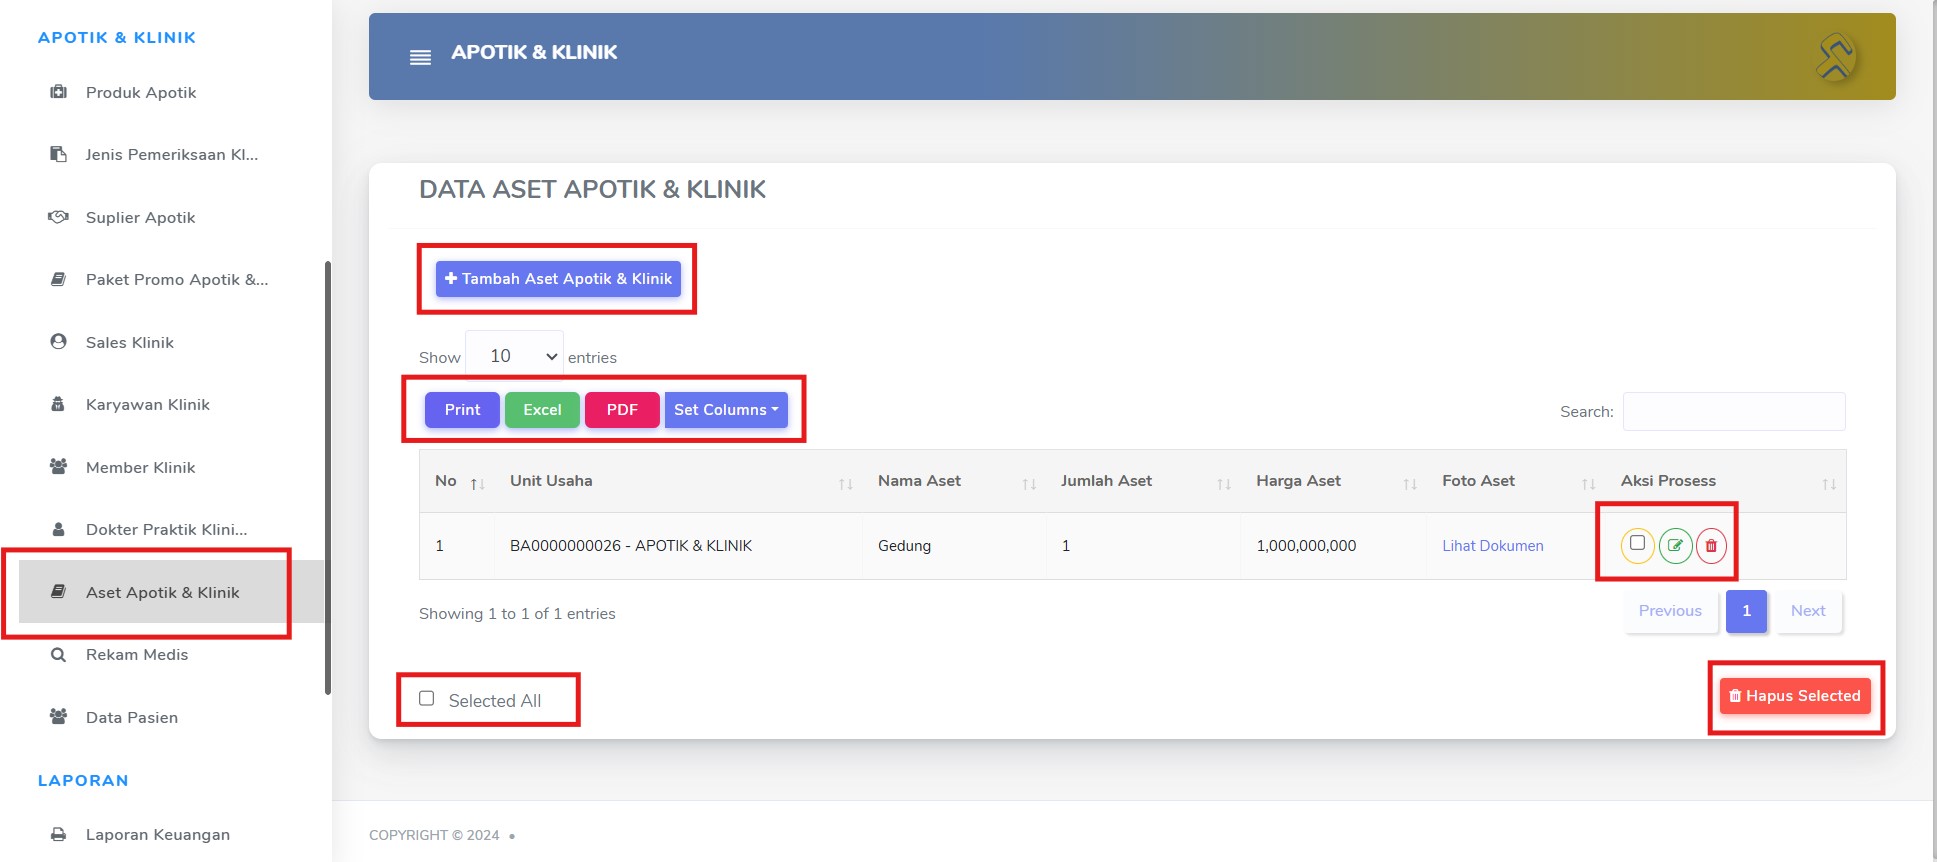Click the Sales Klinik user icon
This screenshot has width=1937, height=862.
point(59,342)
